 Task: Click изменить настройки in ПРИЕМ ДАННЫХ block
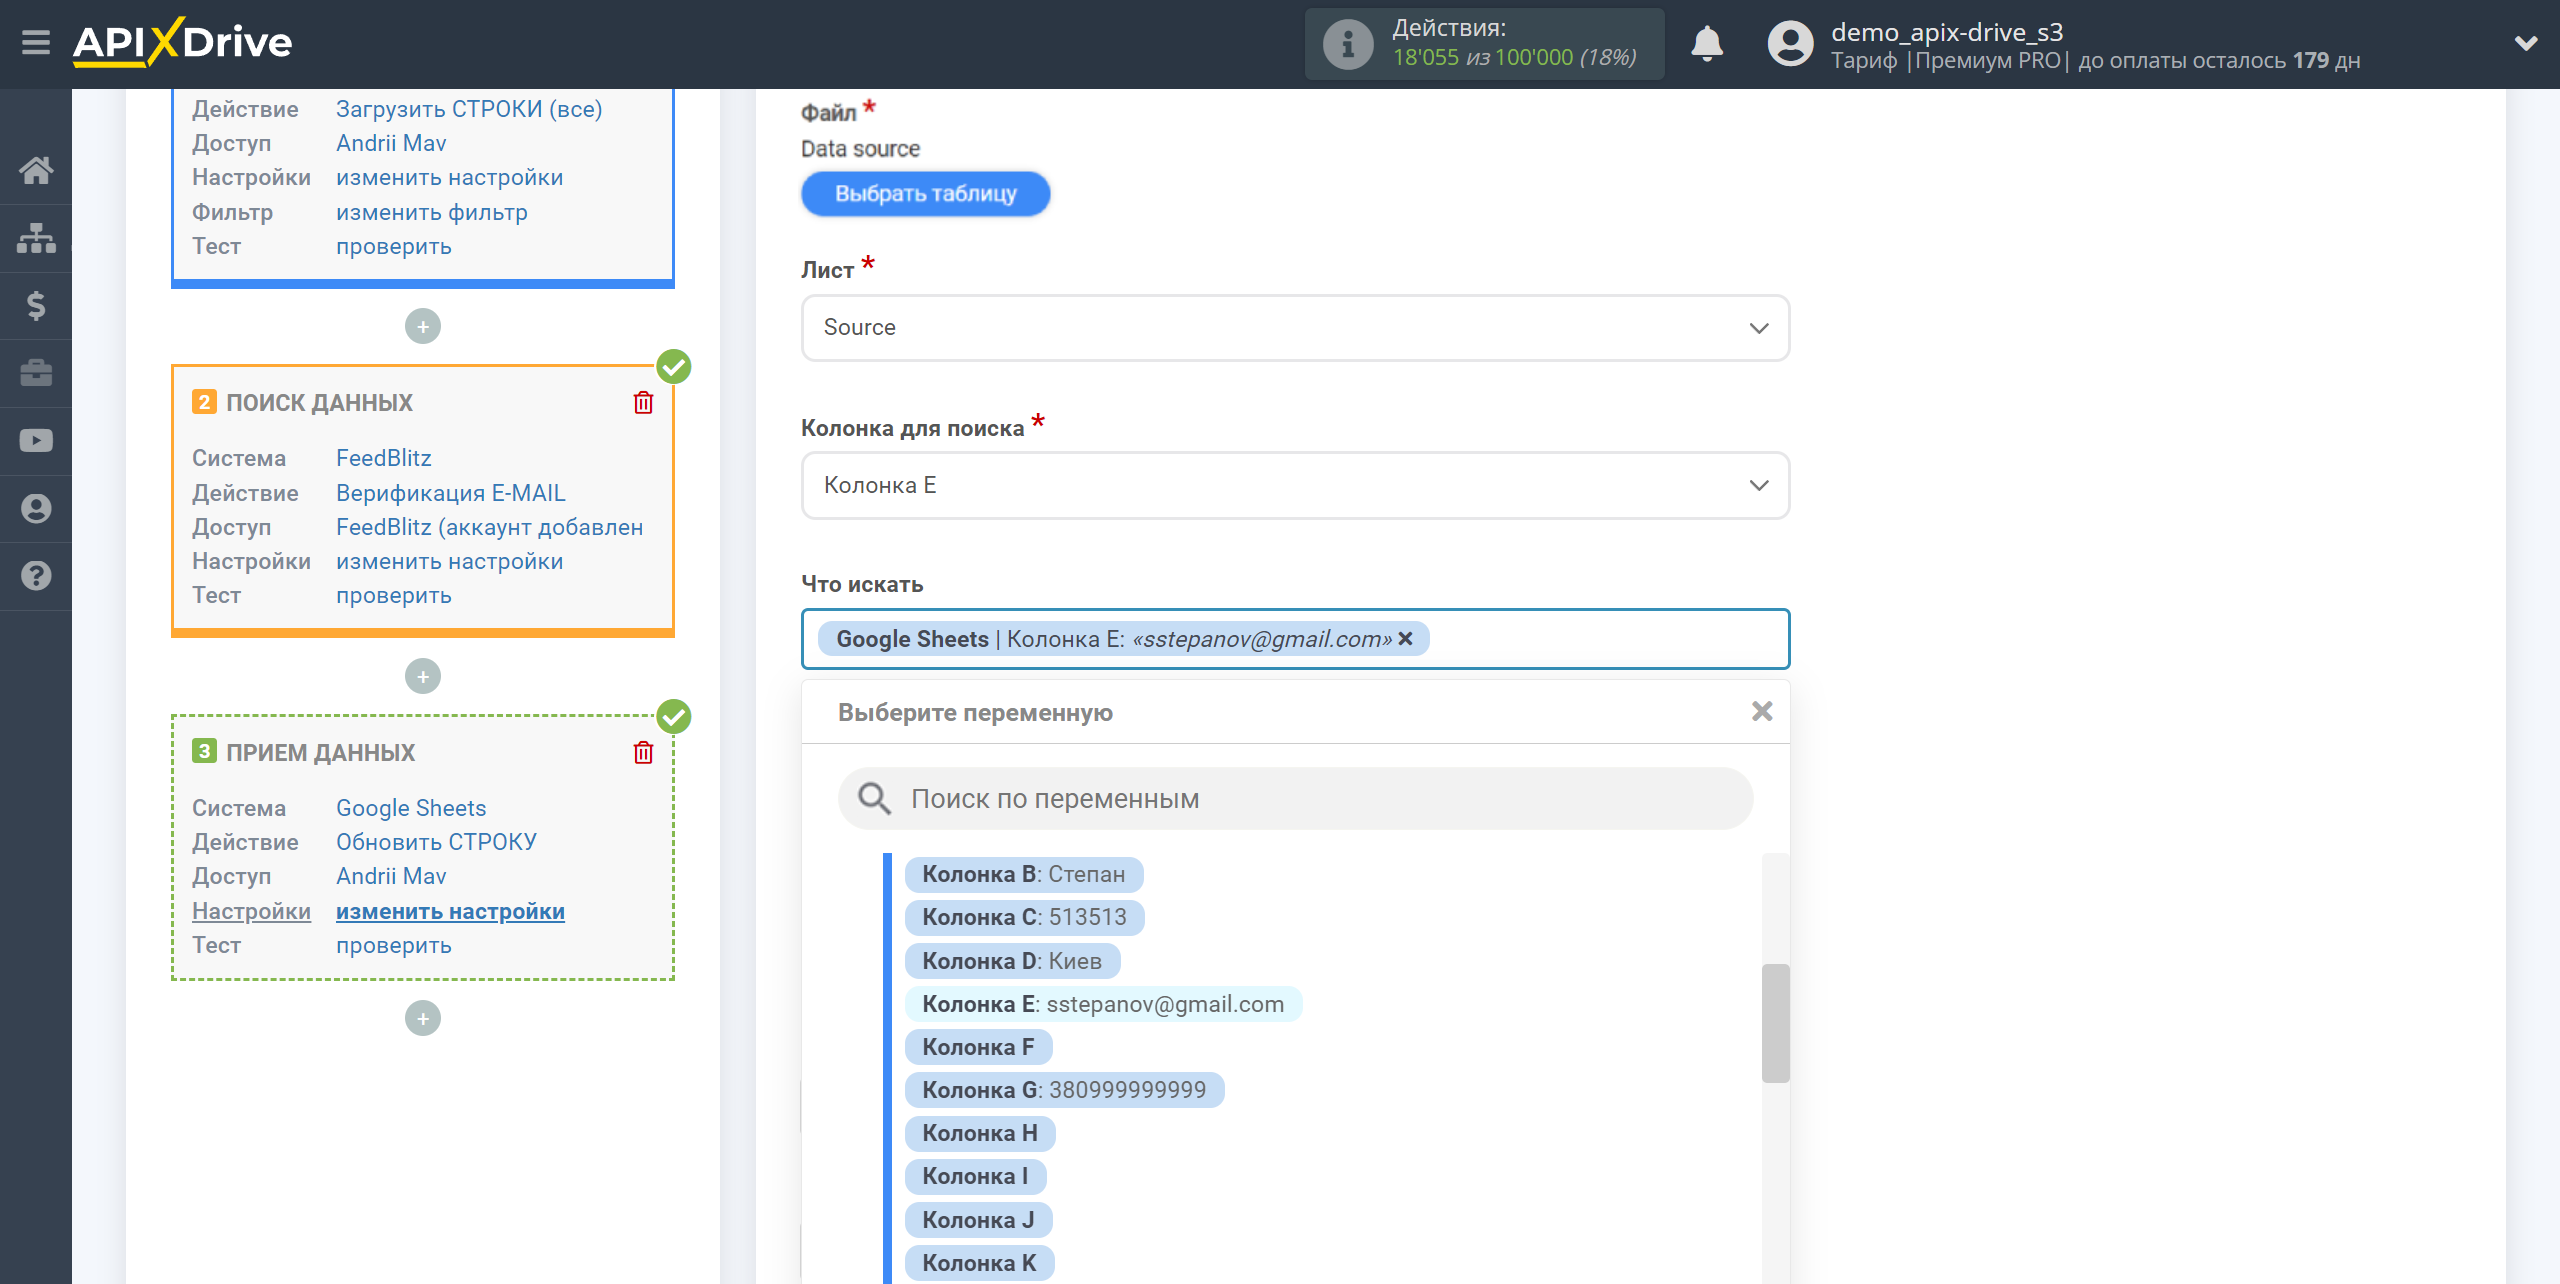(450, 911)
